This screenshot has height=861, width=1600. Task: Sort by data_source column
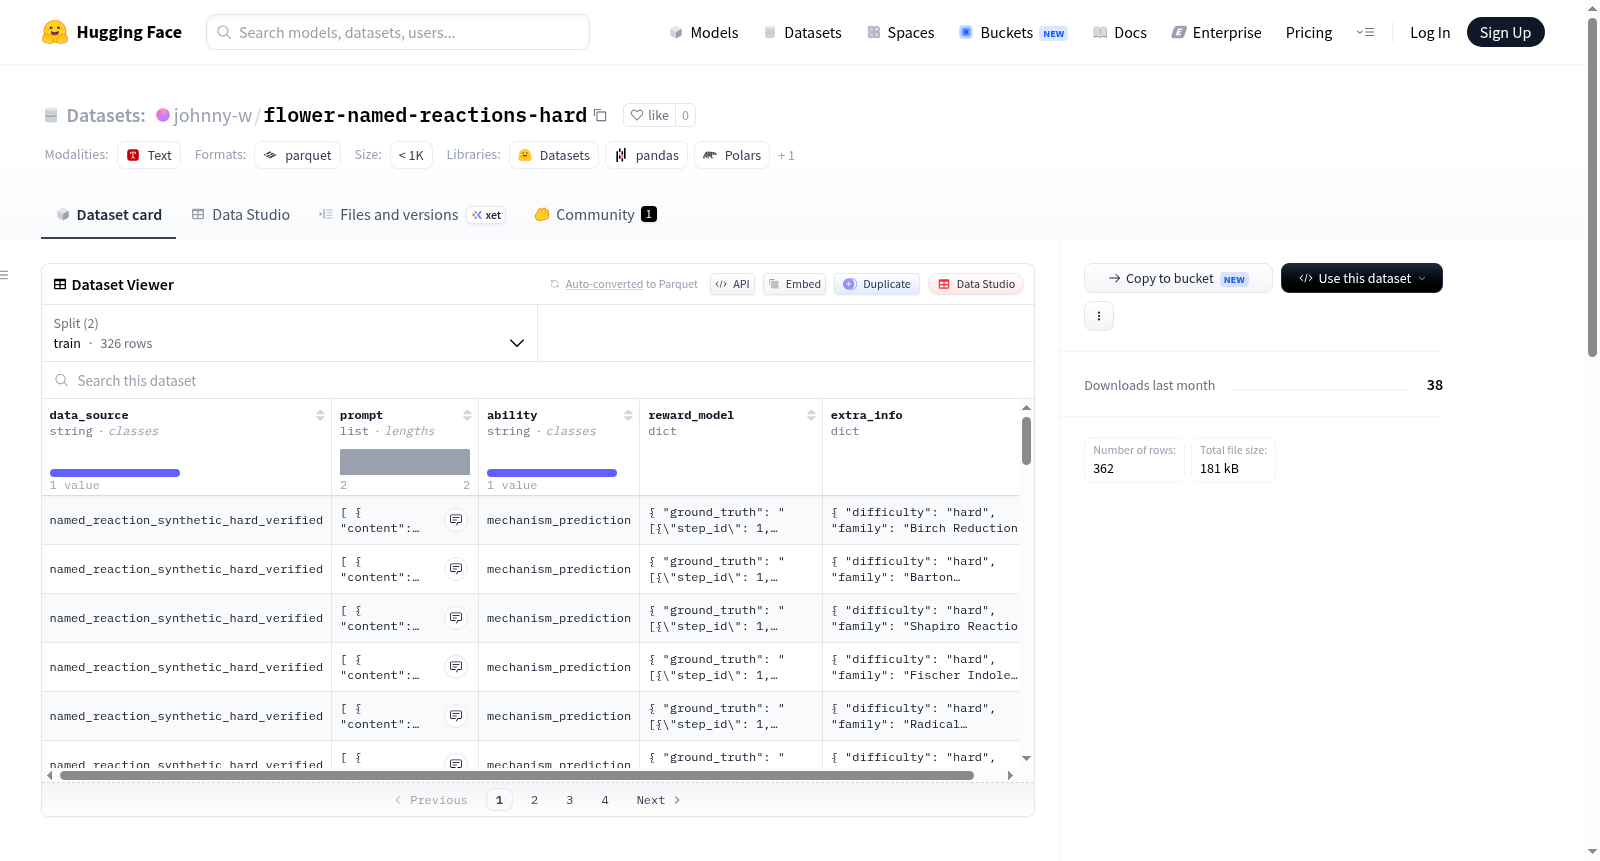(x=320, y=415)
